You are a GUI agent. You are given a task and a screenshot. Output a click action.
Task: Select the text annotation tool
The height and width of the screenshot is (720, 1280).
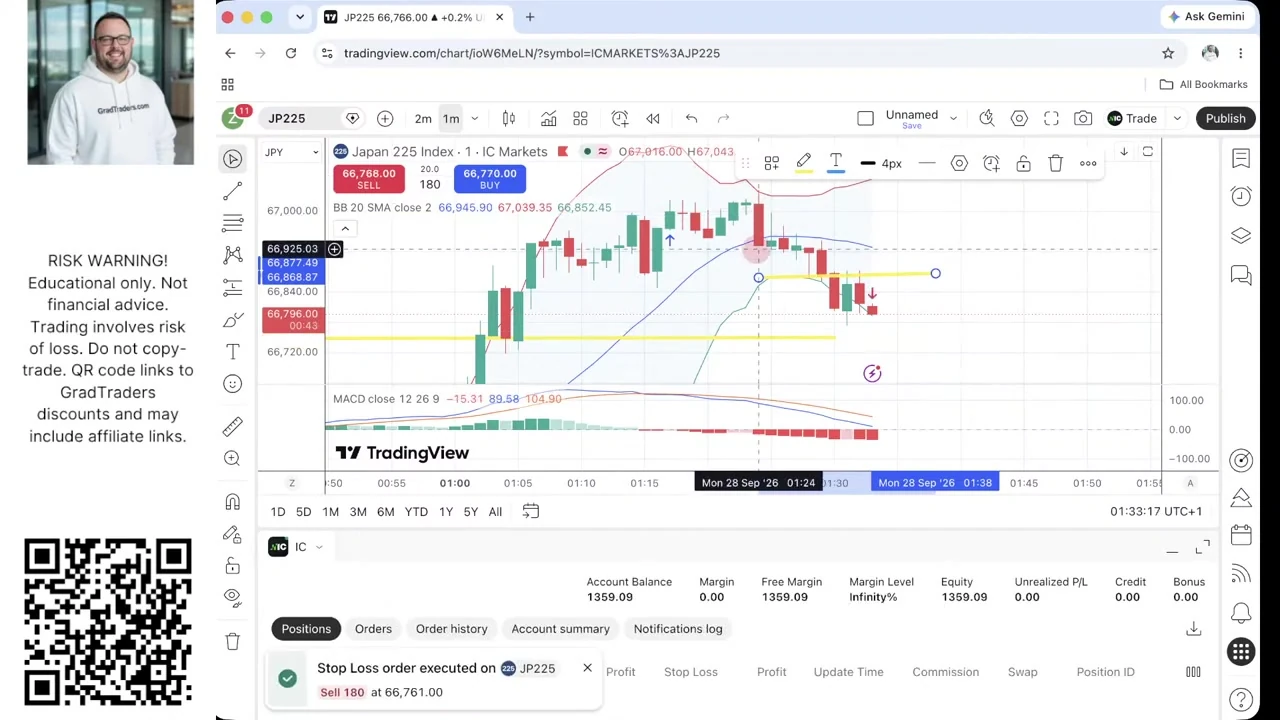click(233, 352)
